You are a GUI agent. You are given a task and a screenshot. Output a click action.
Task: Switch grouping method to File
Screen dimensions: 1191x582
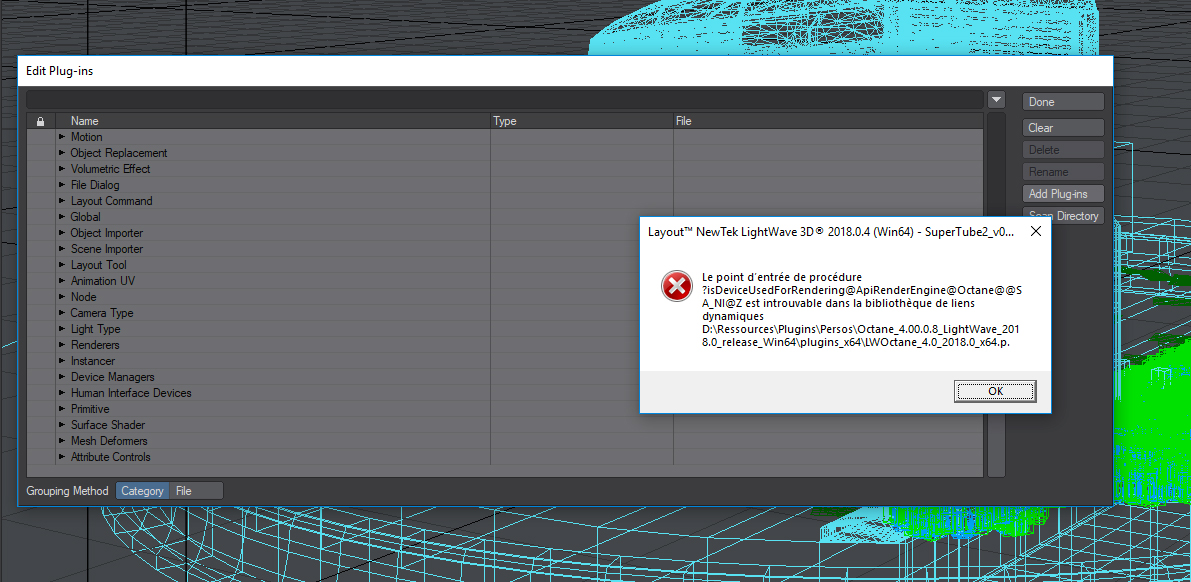[196, 491]
